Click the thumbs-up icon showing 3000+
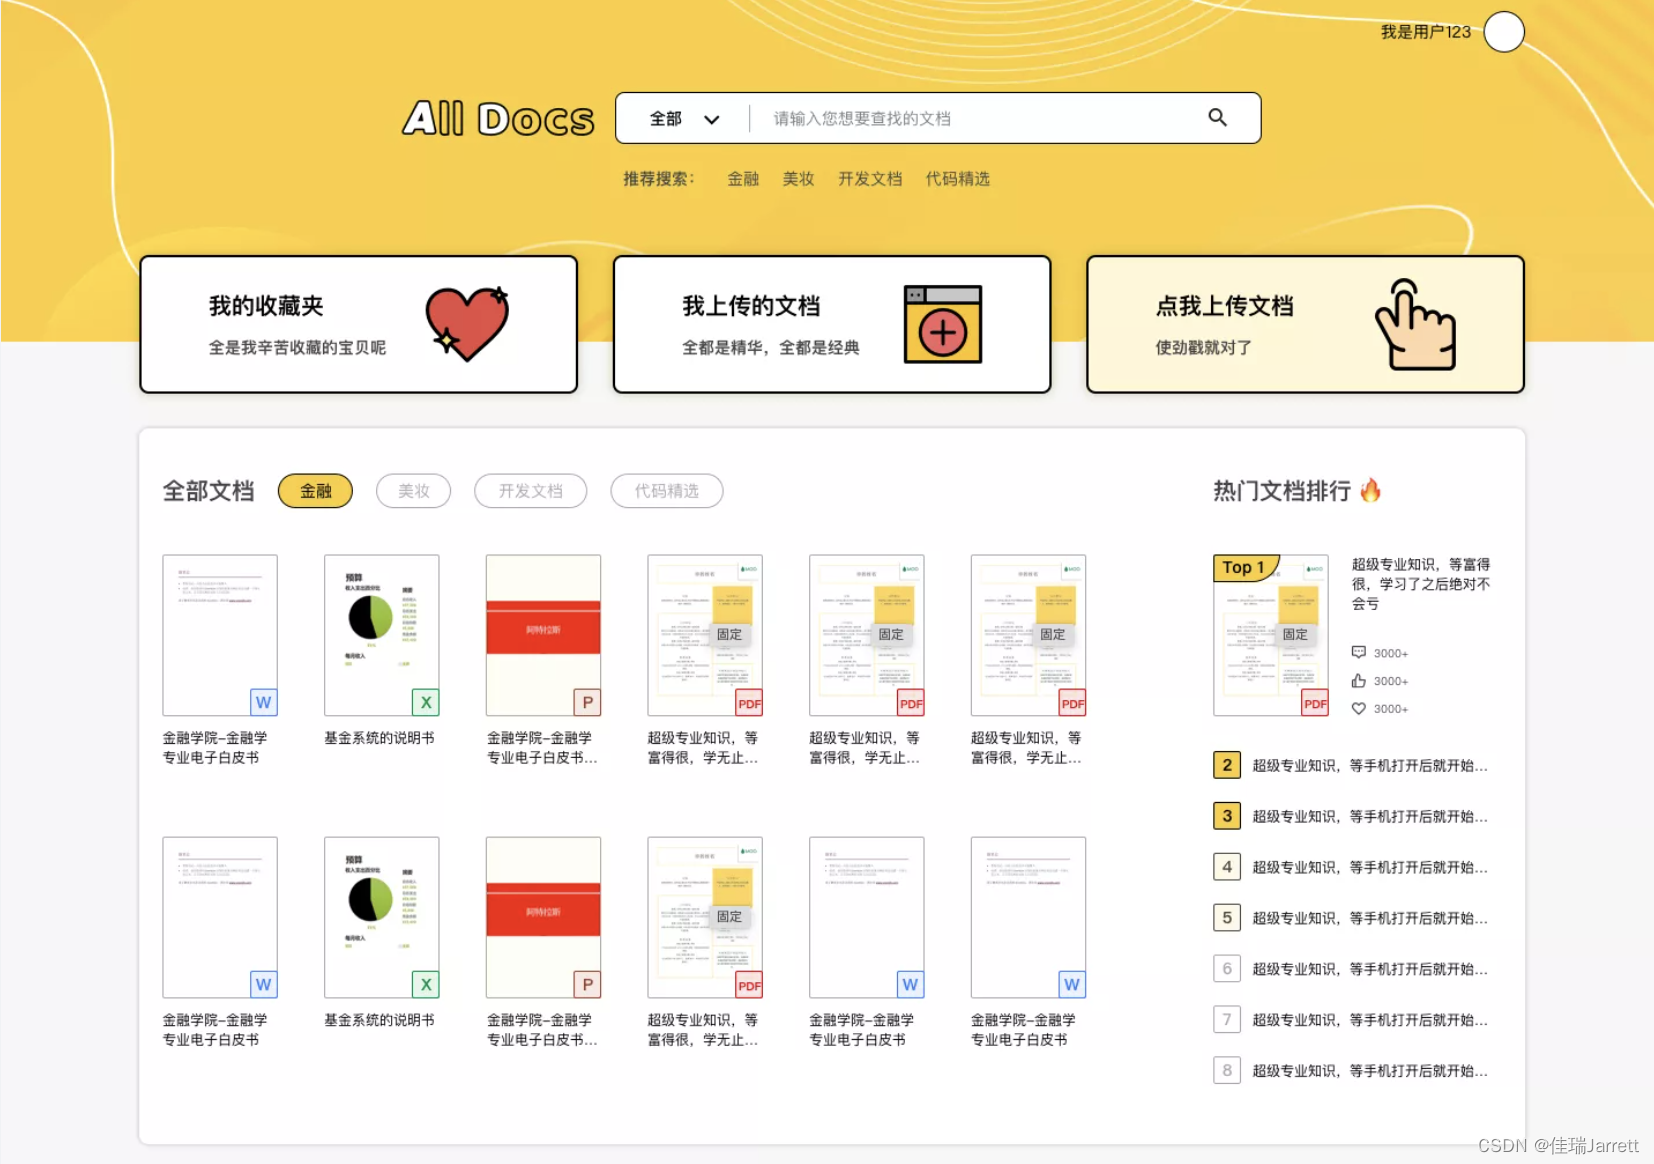The image size is (1654, 1164). pos(1359,680)
